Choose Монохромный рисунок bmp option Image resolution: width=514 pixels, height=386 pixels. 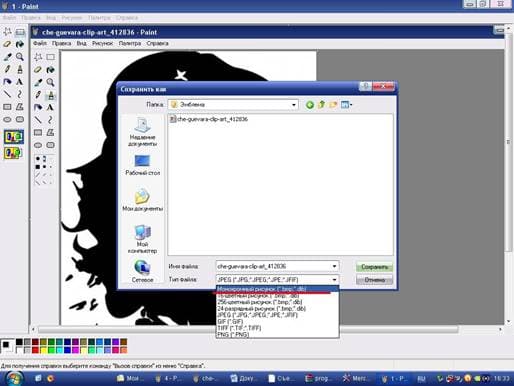[x=277, y=289]
